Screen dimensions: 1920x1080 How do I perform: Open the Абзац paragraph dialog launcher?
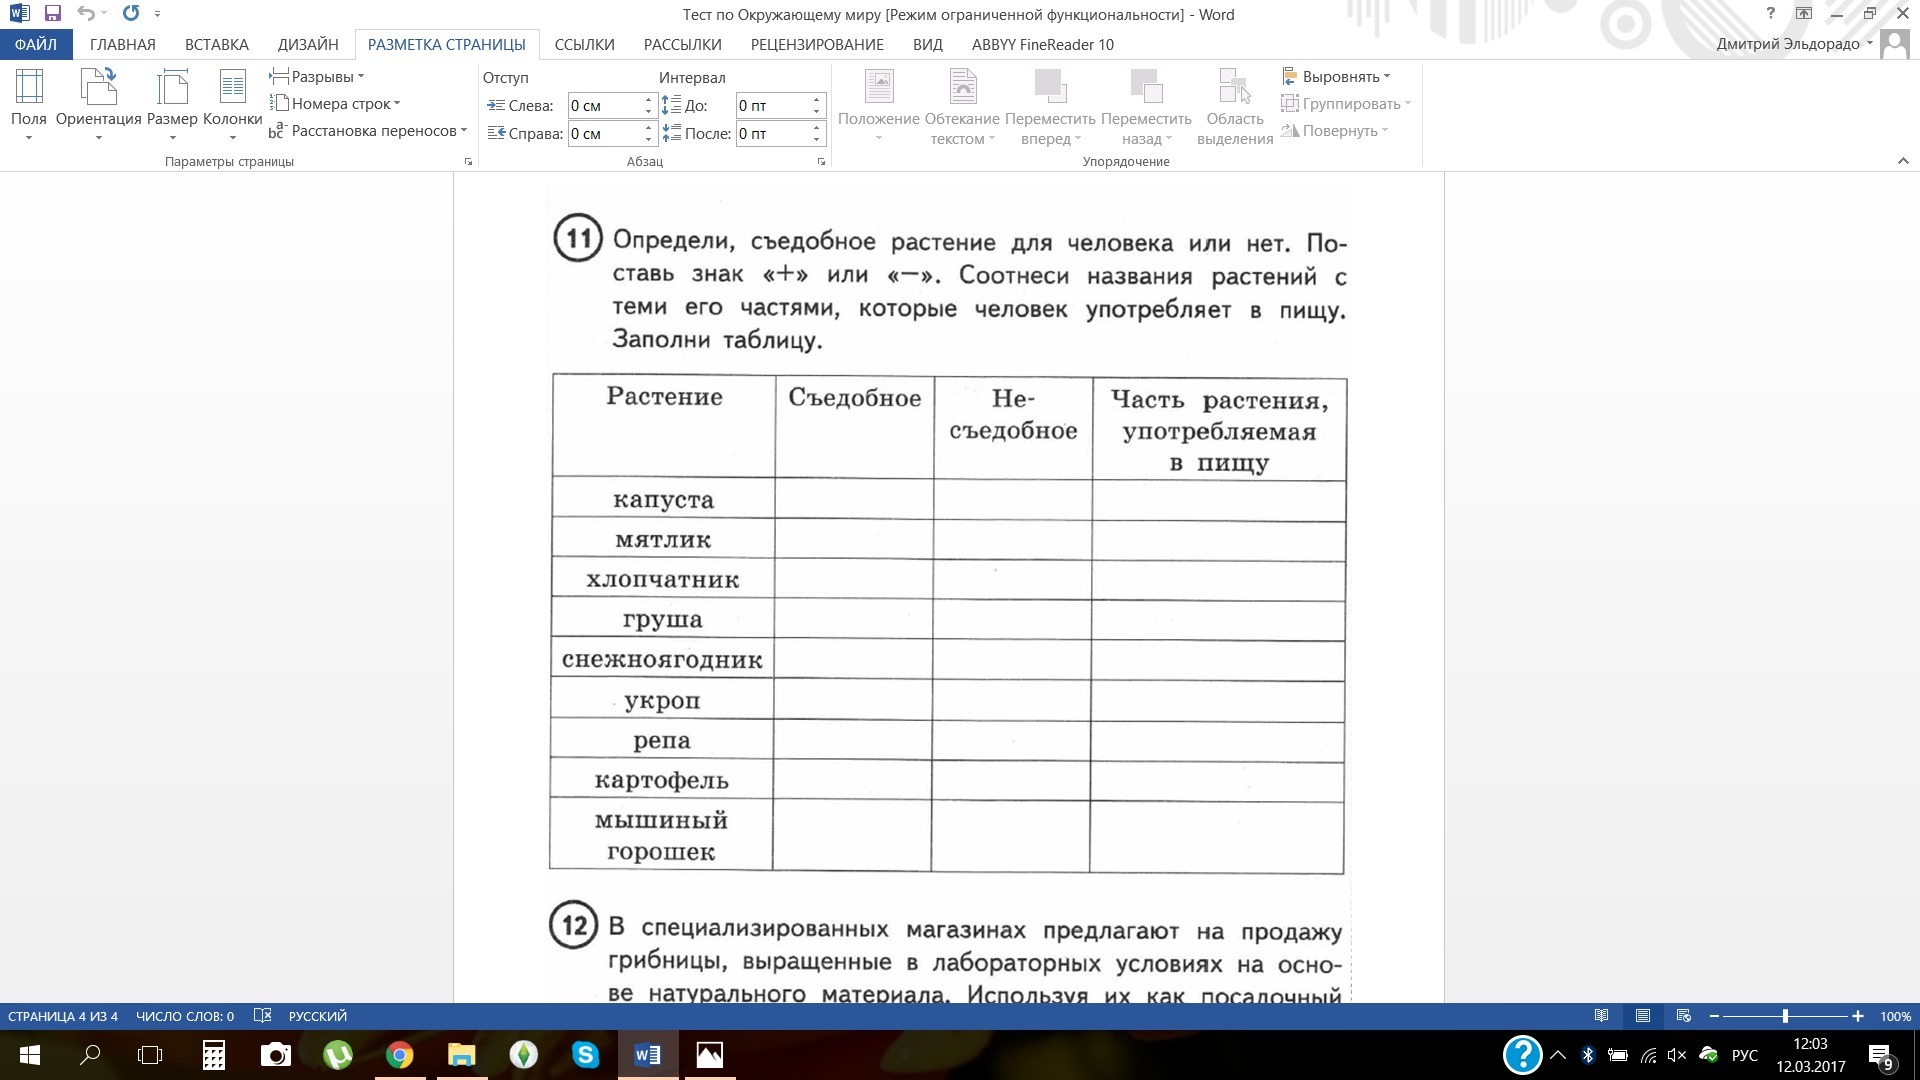pyautogui.click(x=821, y=161)
